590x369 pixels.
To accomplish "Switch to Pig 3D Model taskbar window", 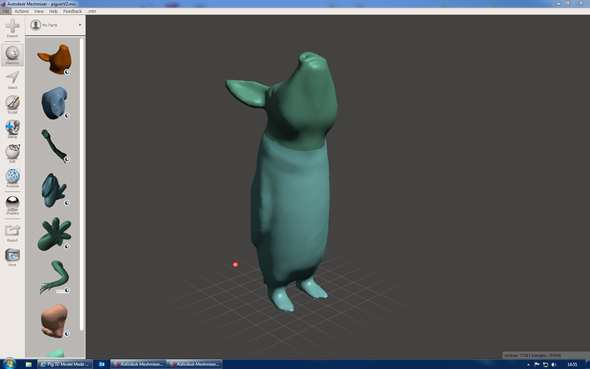I will click(65, 364).
